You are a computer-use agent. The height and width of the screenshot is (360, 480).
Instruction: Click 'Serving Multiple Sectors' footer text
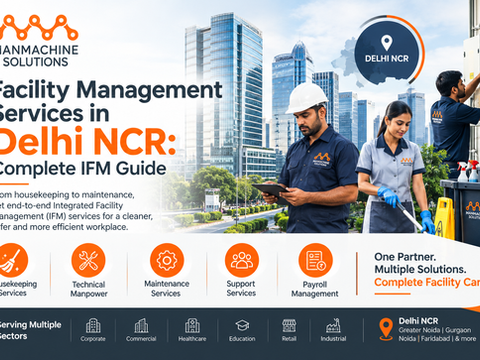(x=31, y=330)
